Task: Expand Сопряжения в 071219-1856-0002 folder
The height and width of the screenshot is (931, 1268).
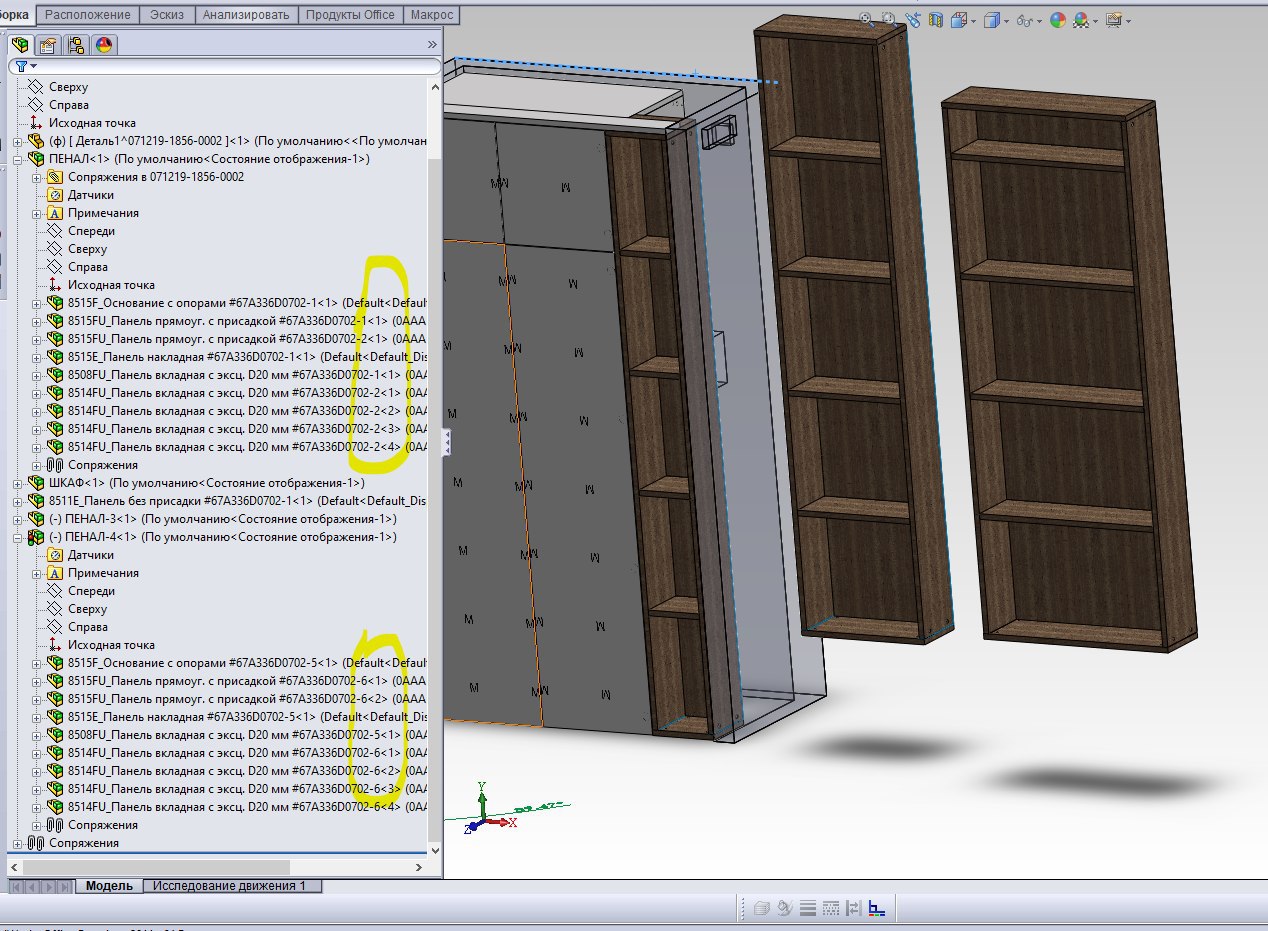Action: pos(36,177)
